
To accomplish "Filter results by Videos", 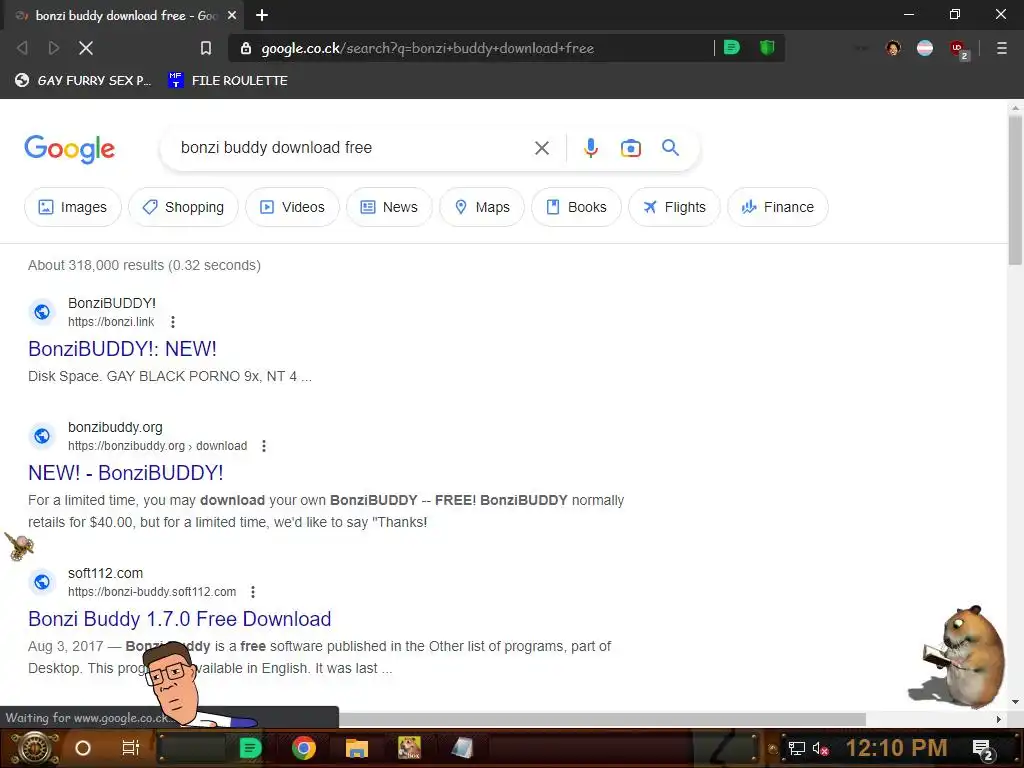I will tap(292, 207).
